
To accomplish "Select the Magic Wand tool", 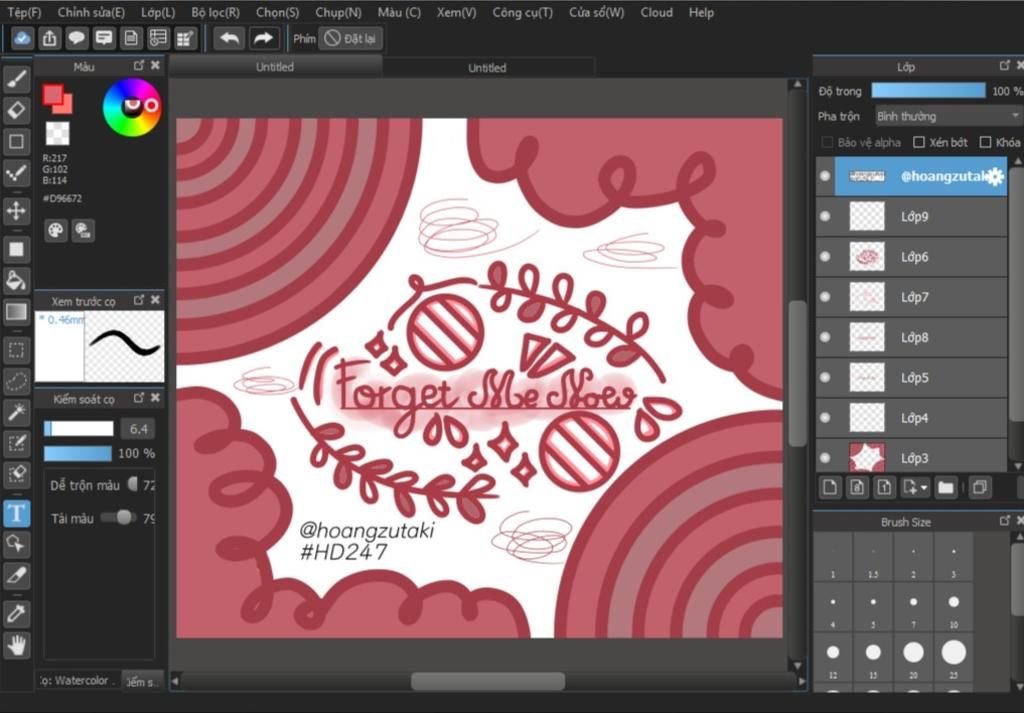I will (x=16, y=412).
